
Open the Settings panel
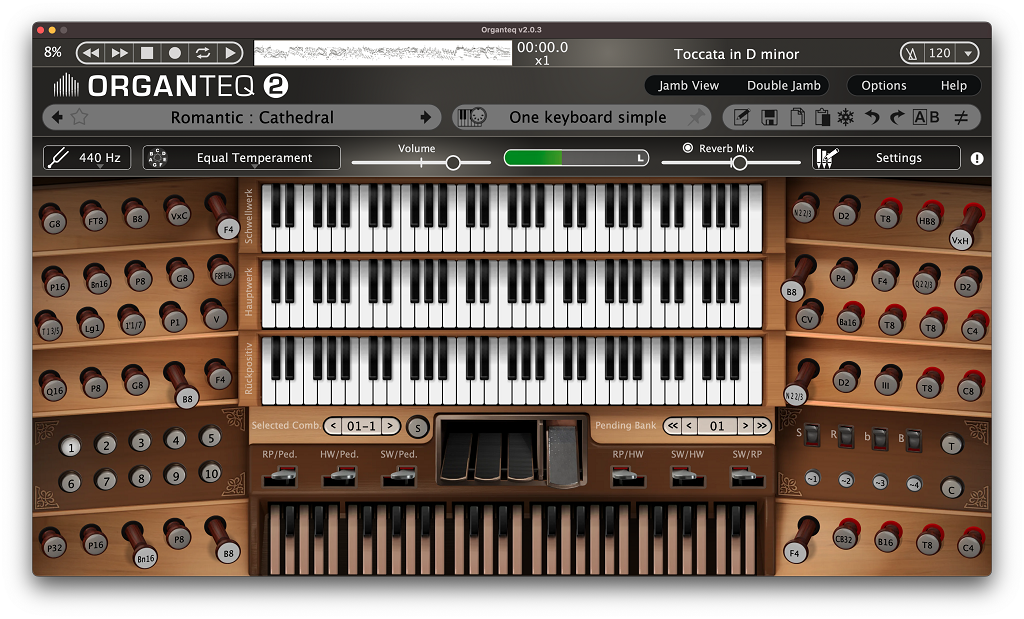tap(886, 157)
